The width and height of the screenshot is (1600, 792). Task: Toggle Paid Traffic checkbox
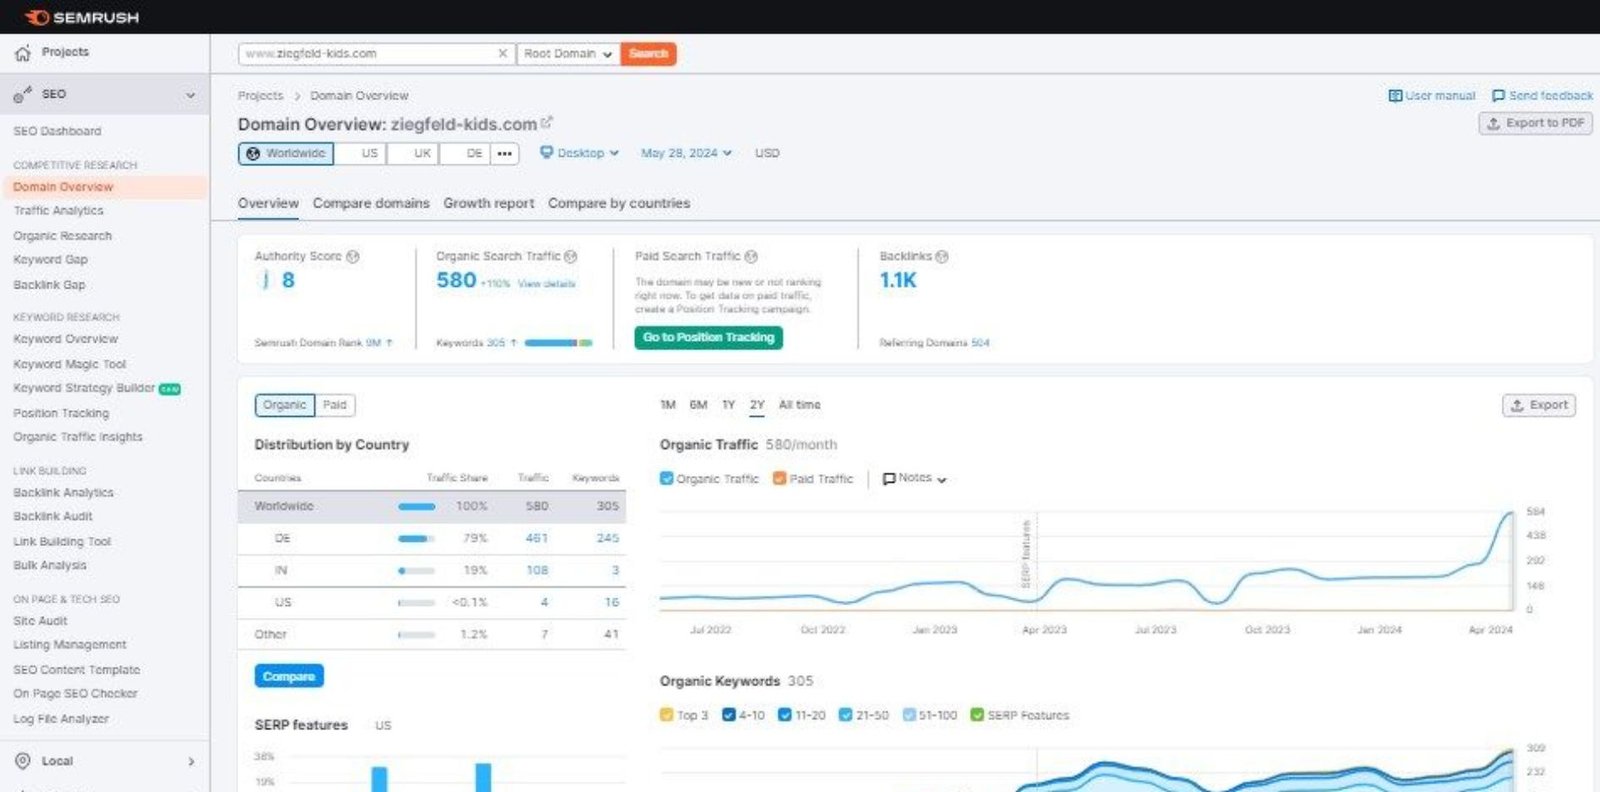click(780, 478)
